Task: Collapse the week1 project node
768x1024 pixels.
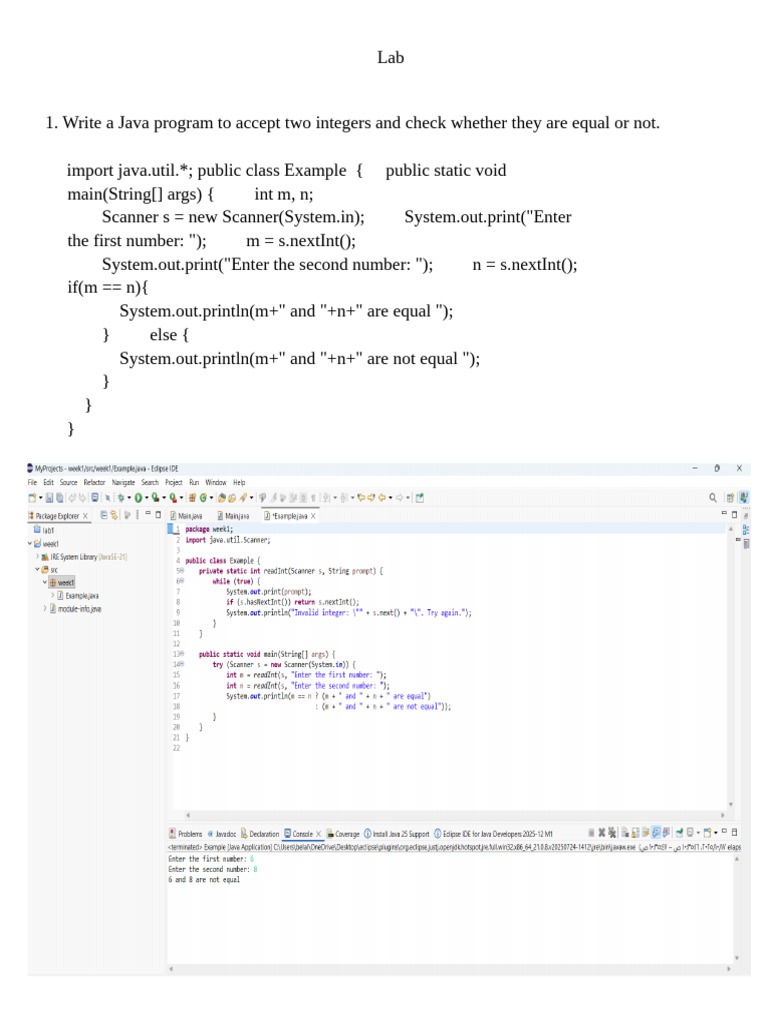Action: coord(29,543)
